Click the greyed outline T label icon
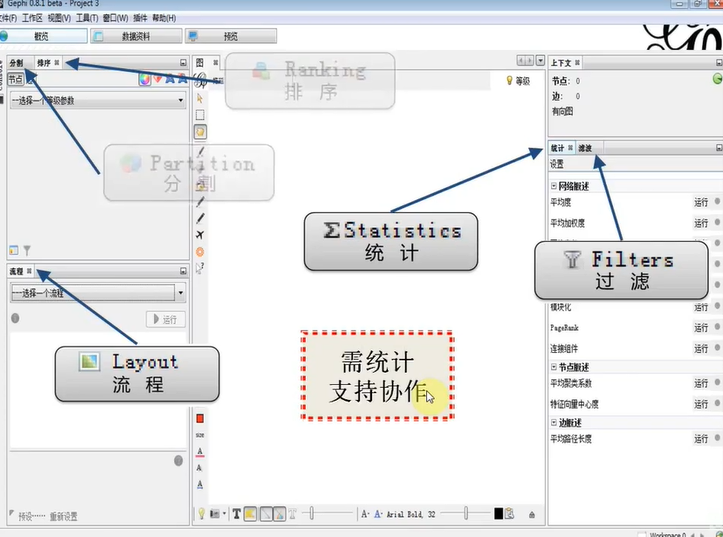The width and height of the screenshot is (723, 537). point(292,513)
